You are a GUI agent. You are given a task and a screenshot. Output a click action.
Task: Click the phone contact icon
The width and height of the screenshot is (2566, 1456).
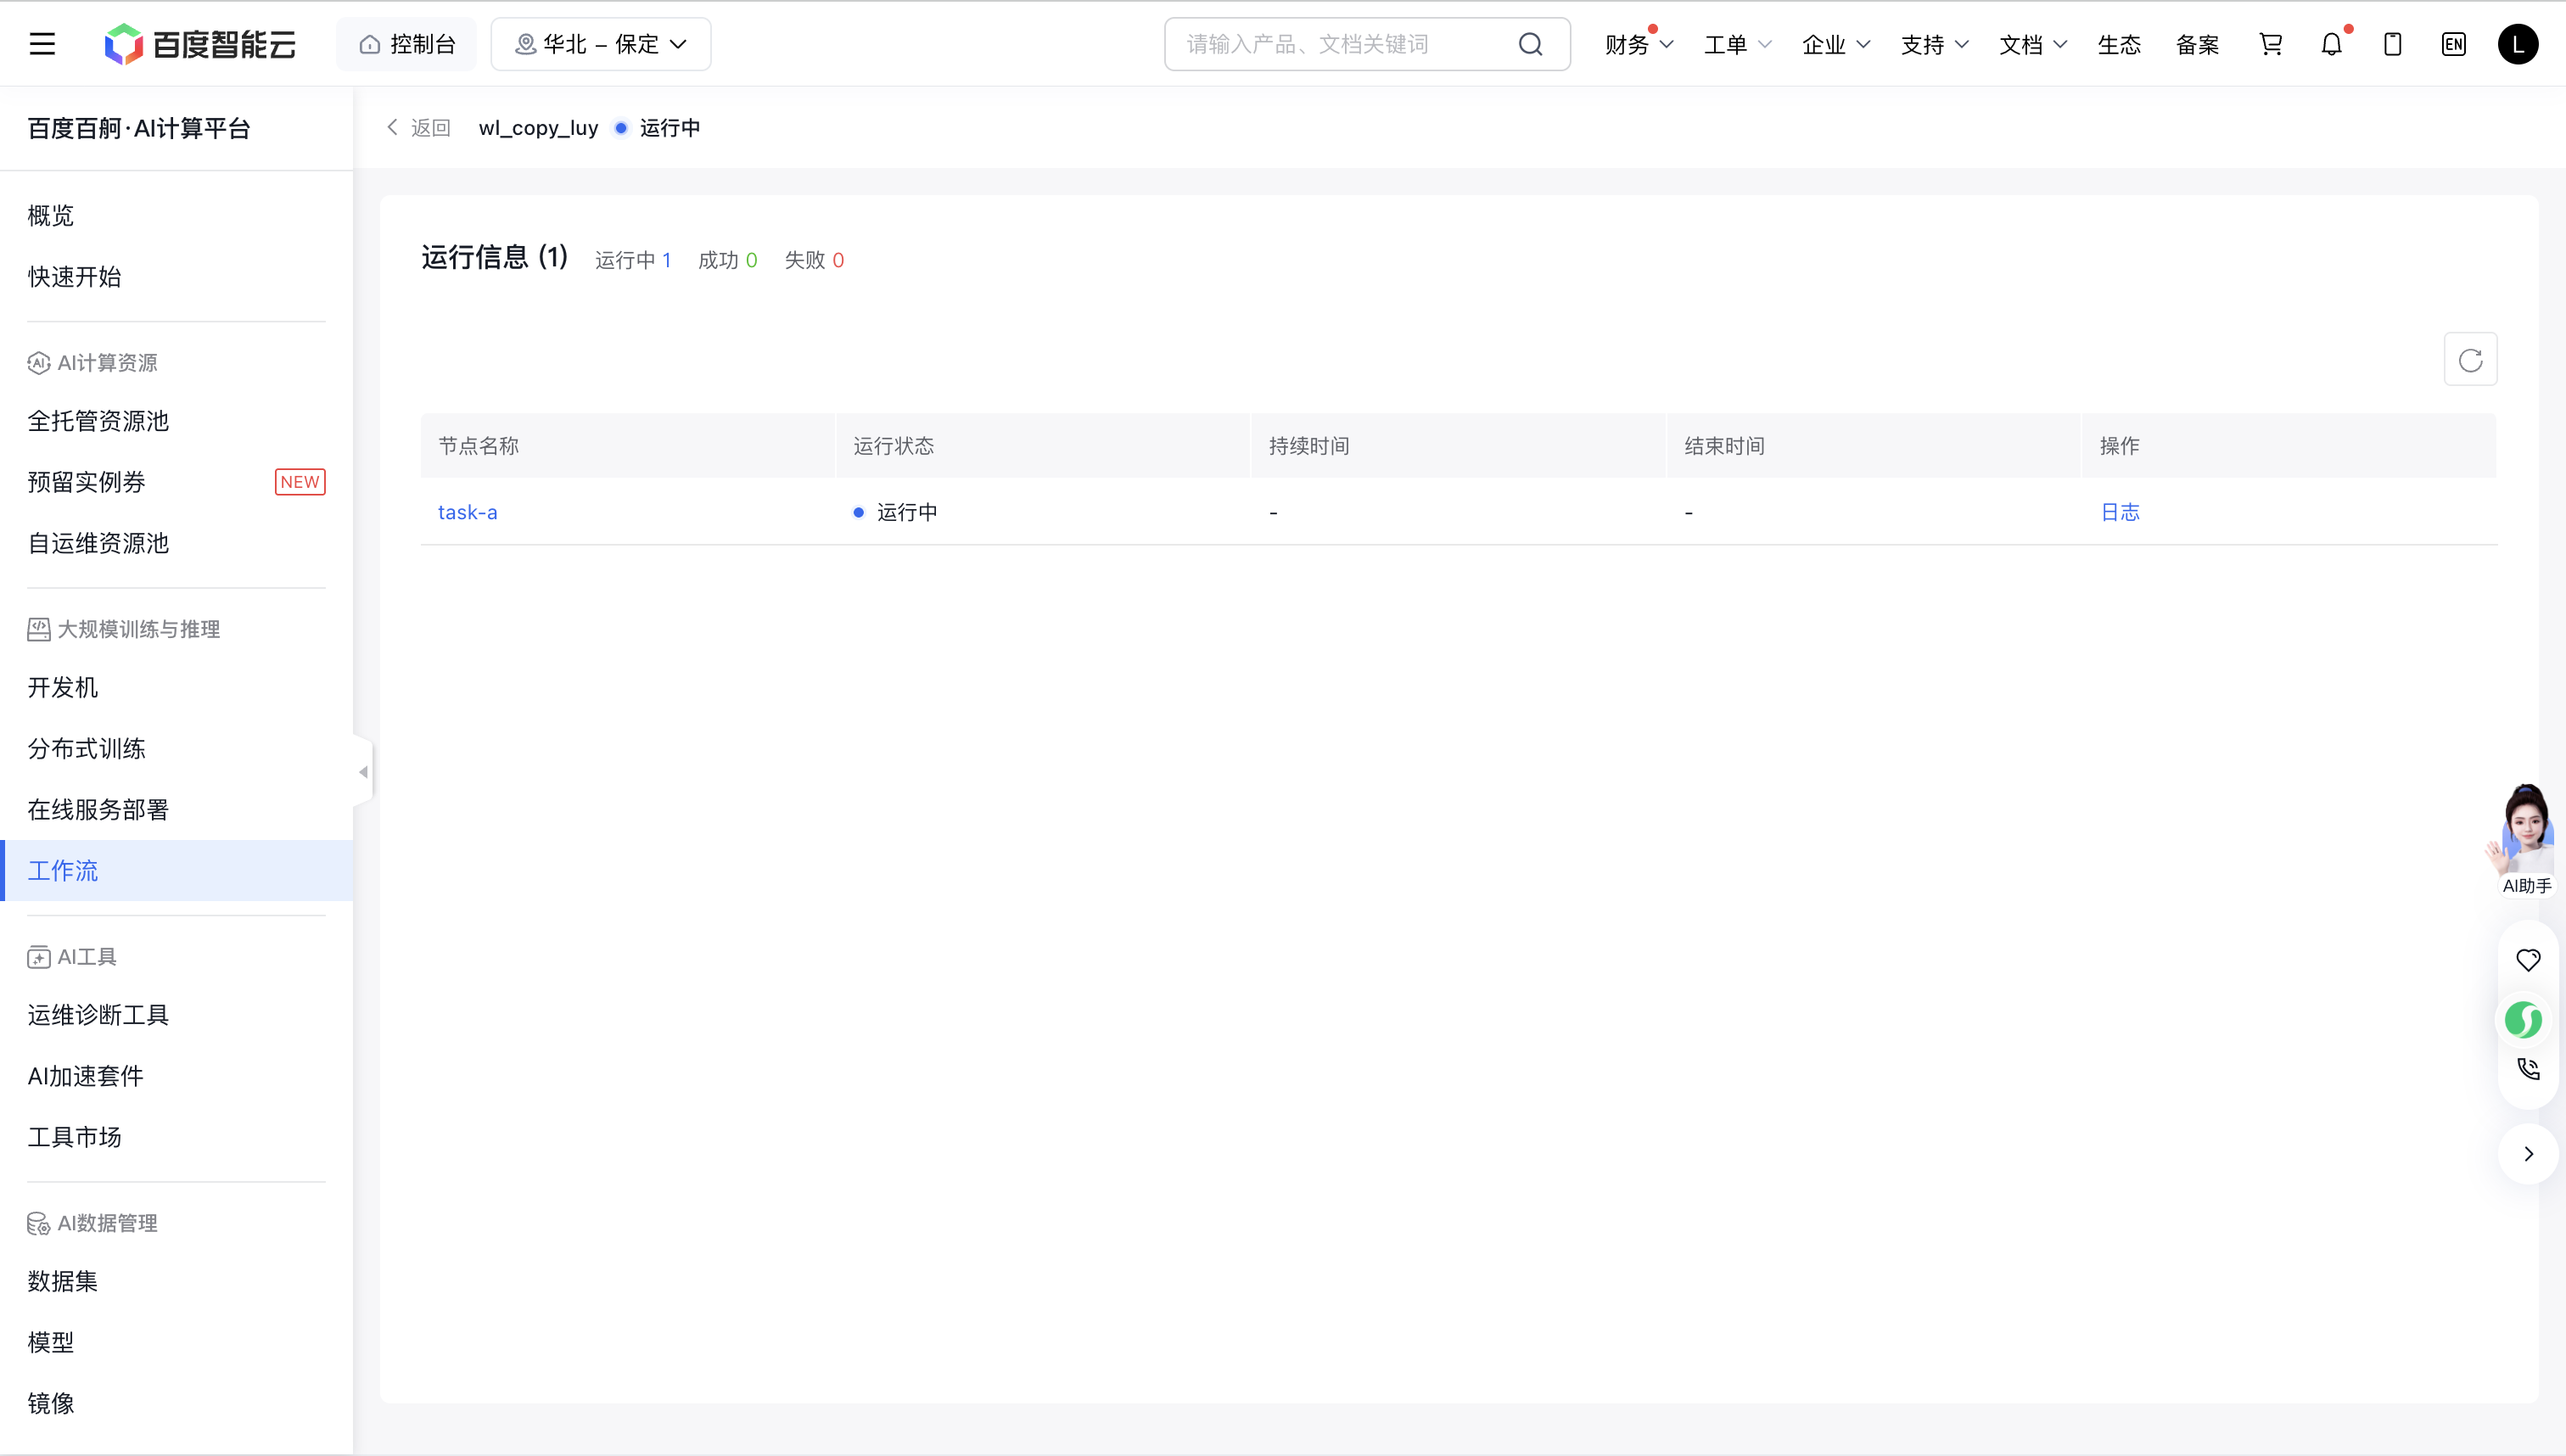click(2528, 1069)
